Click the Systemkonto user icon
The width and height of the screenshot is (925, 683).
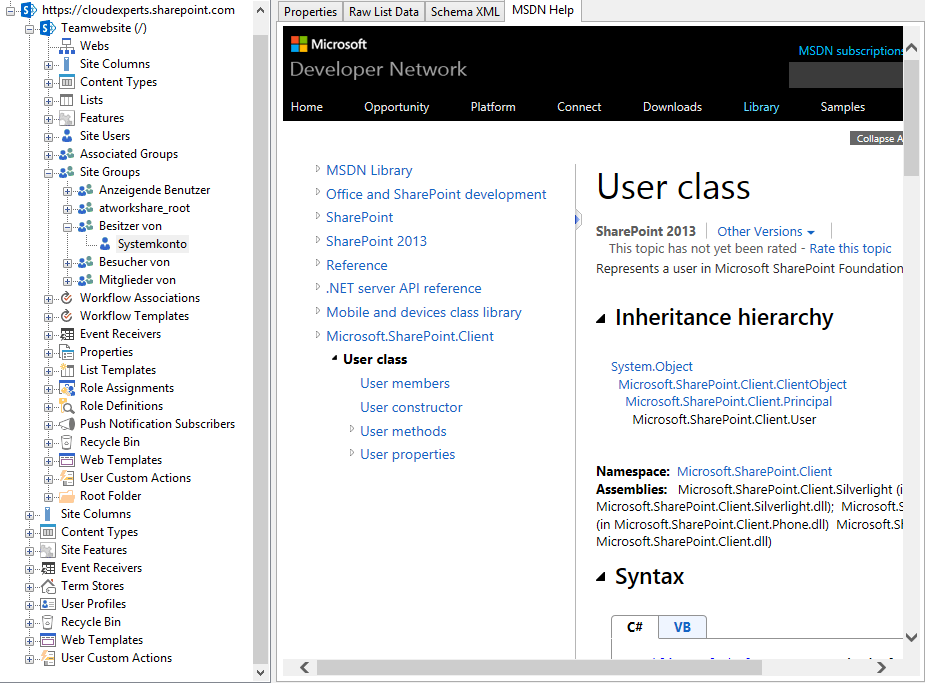coord(105,244)
